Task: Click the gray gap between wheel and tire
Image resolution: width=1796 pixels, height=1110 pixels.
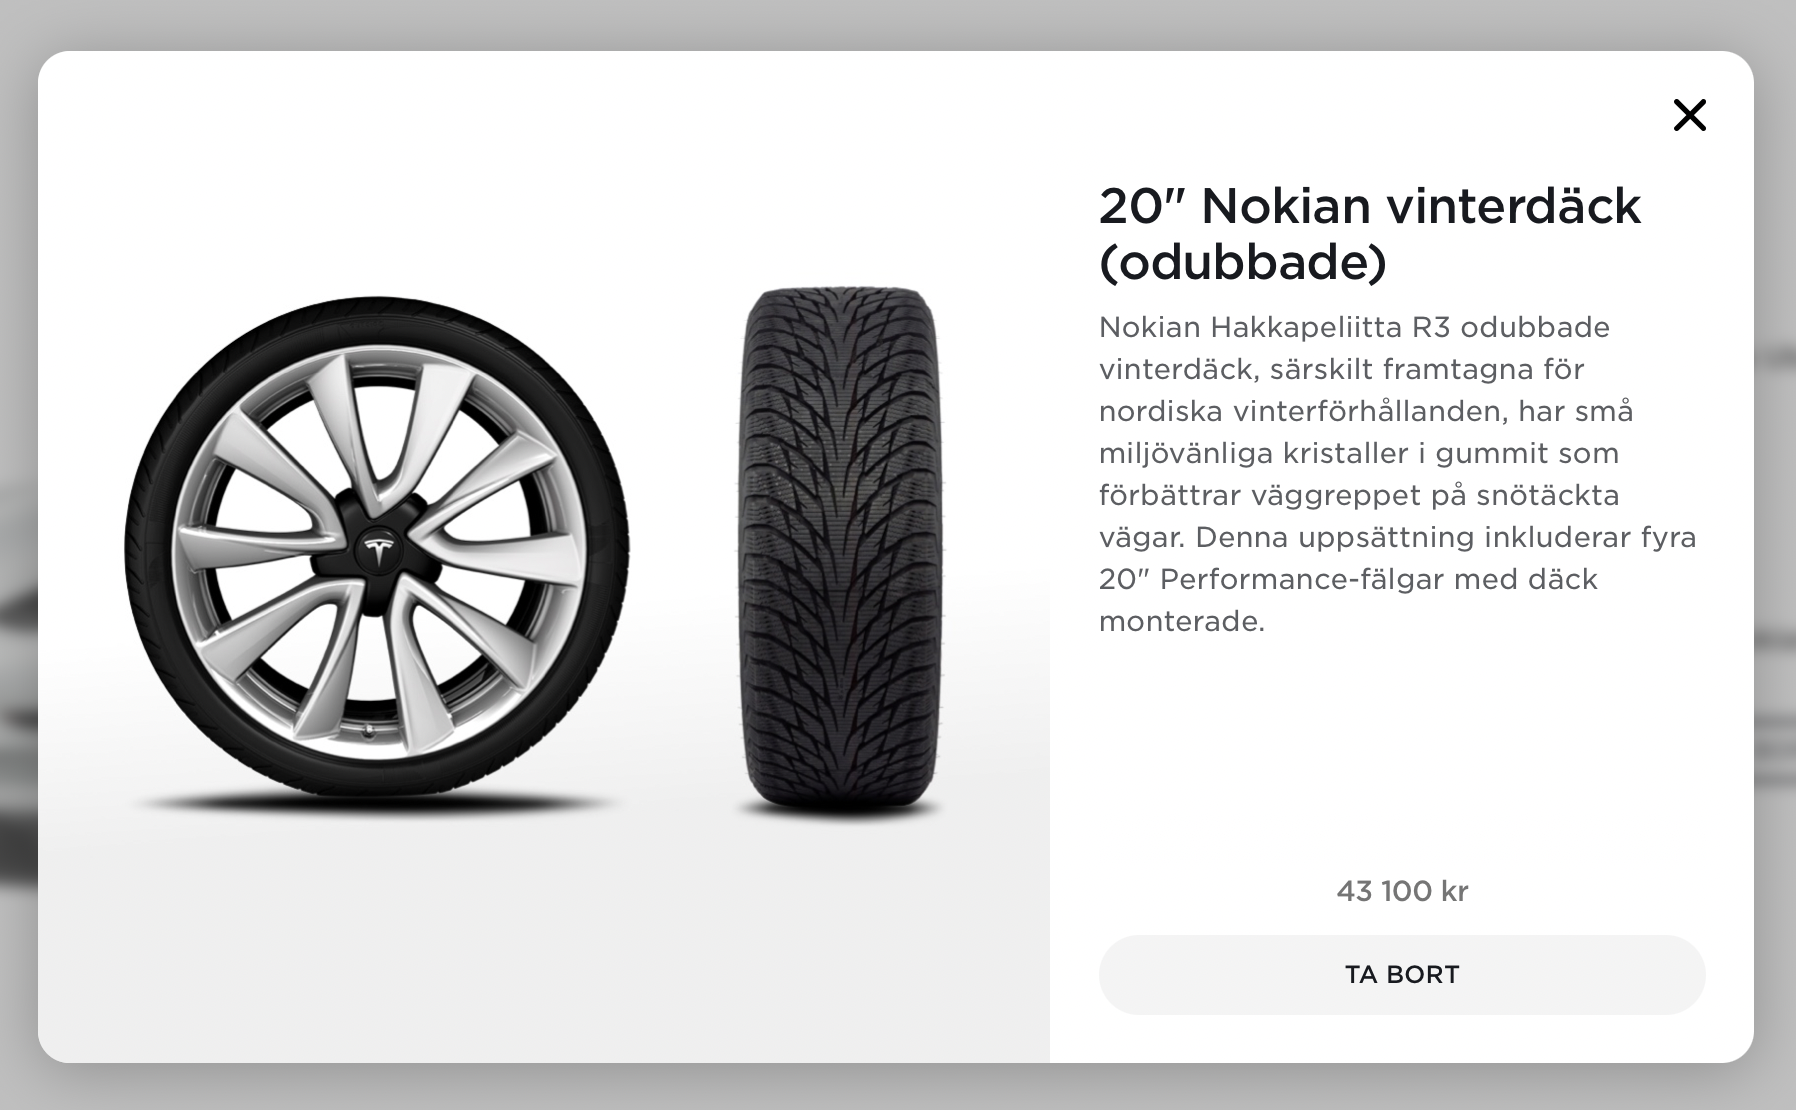Action: (x=685, y=550)
